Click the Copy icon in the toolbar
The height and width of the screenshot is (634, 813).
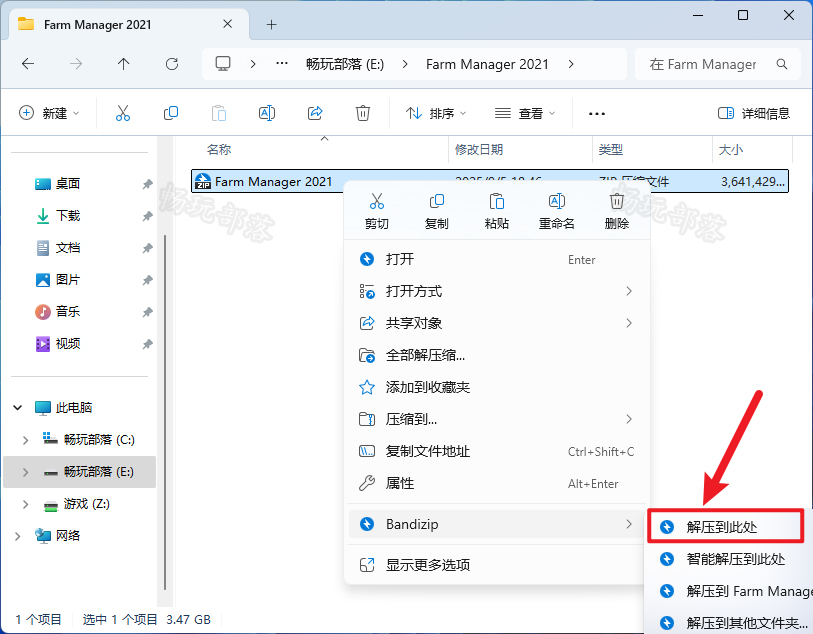171,113
